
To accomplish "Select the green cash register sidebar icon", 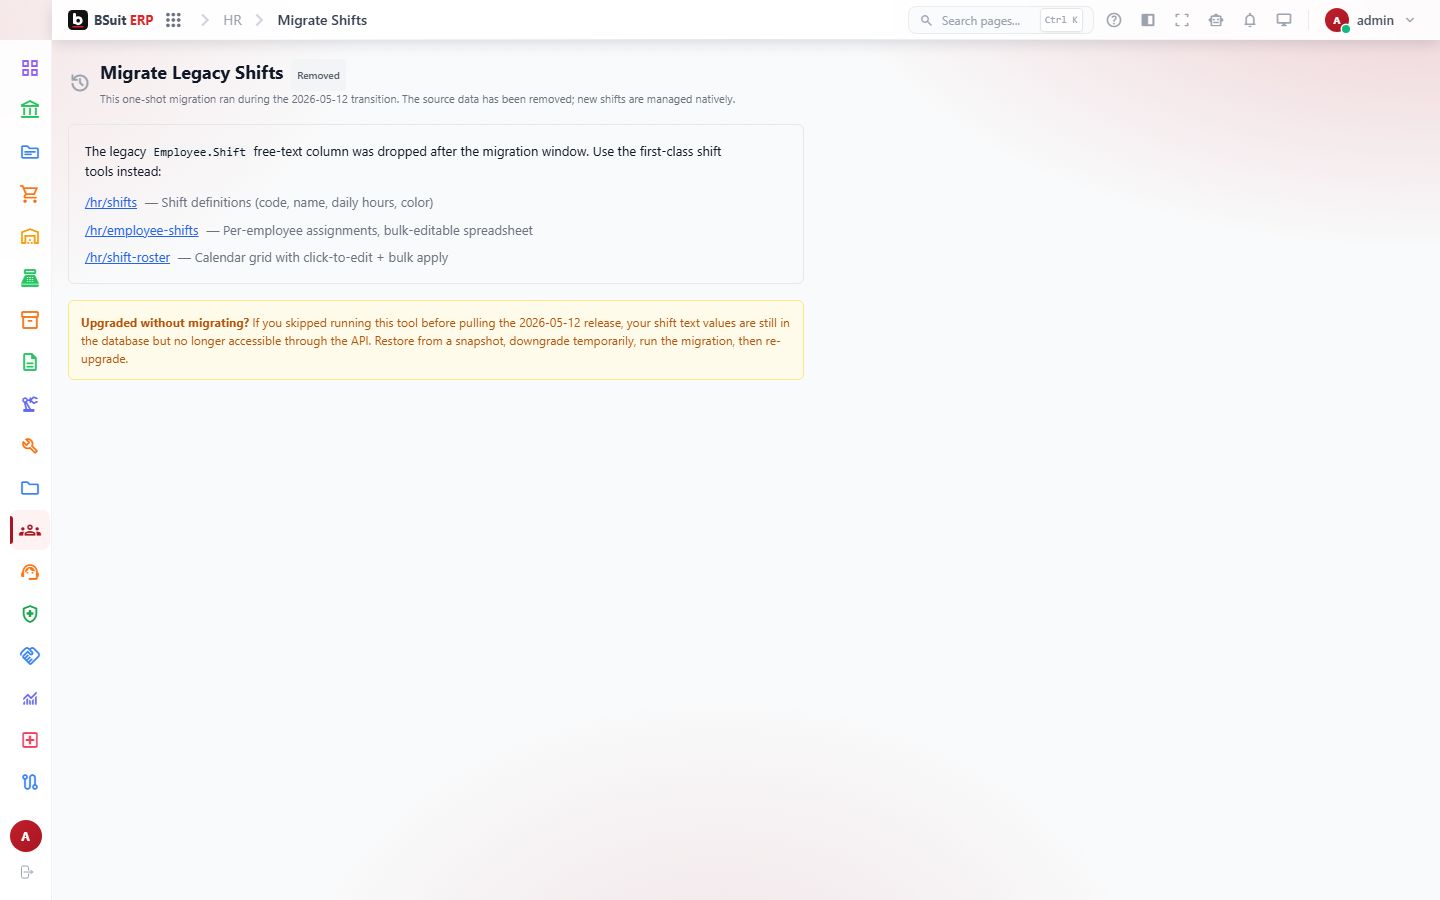I will (x=30, y=278).
